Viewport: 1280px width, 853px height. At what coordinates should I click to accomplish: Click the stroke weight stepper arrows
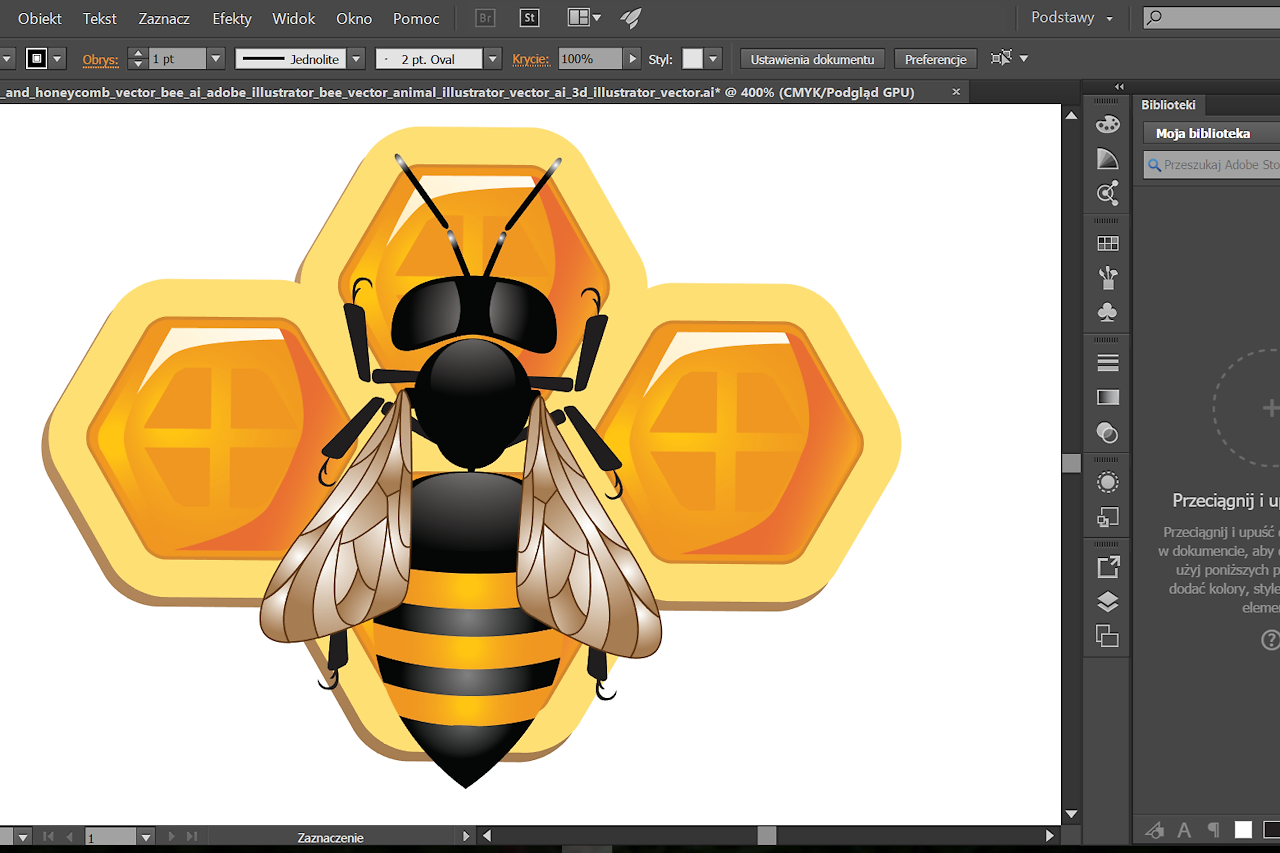138,59
